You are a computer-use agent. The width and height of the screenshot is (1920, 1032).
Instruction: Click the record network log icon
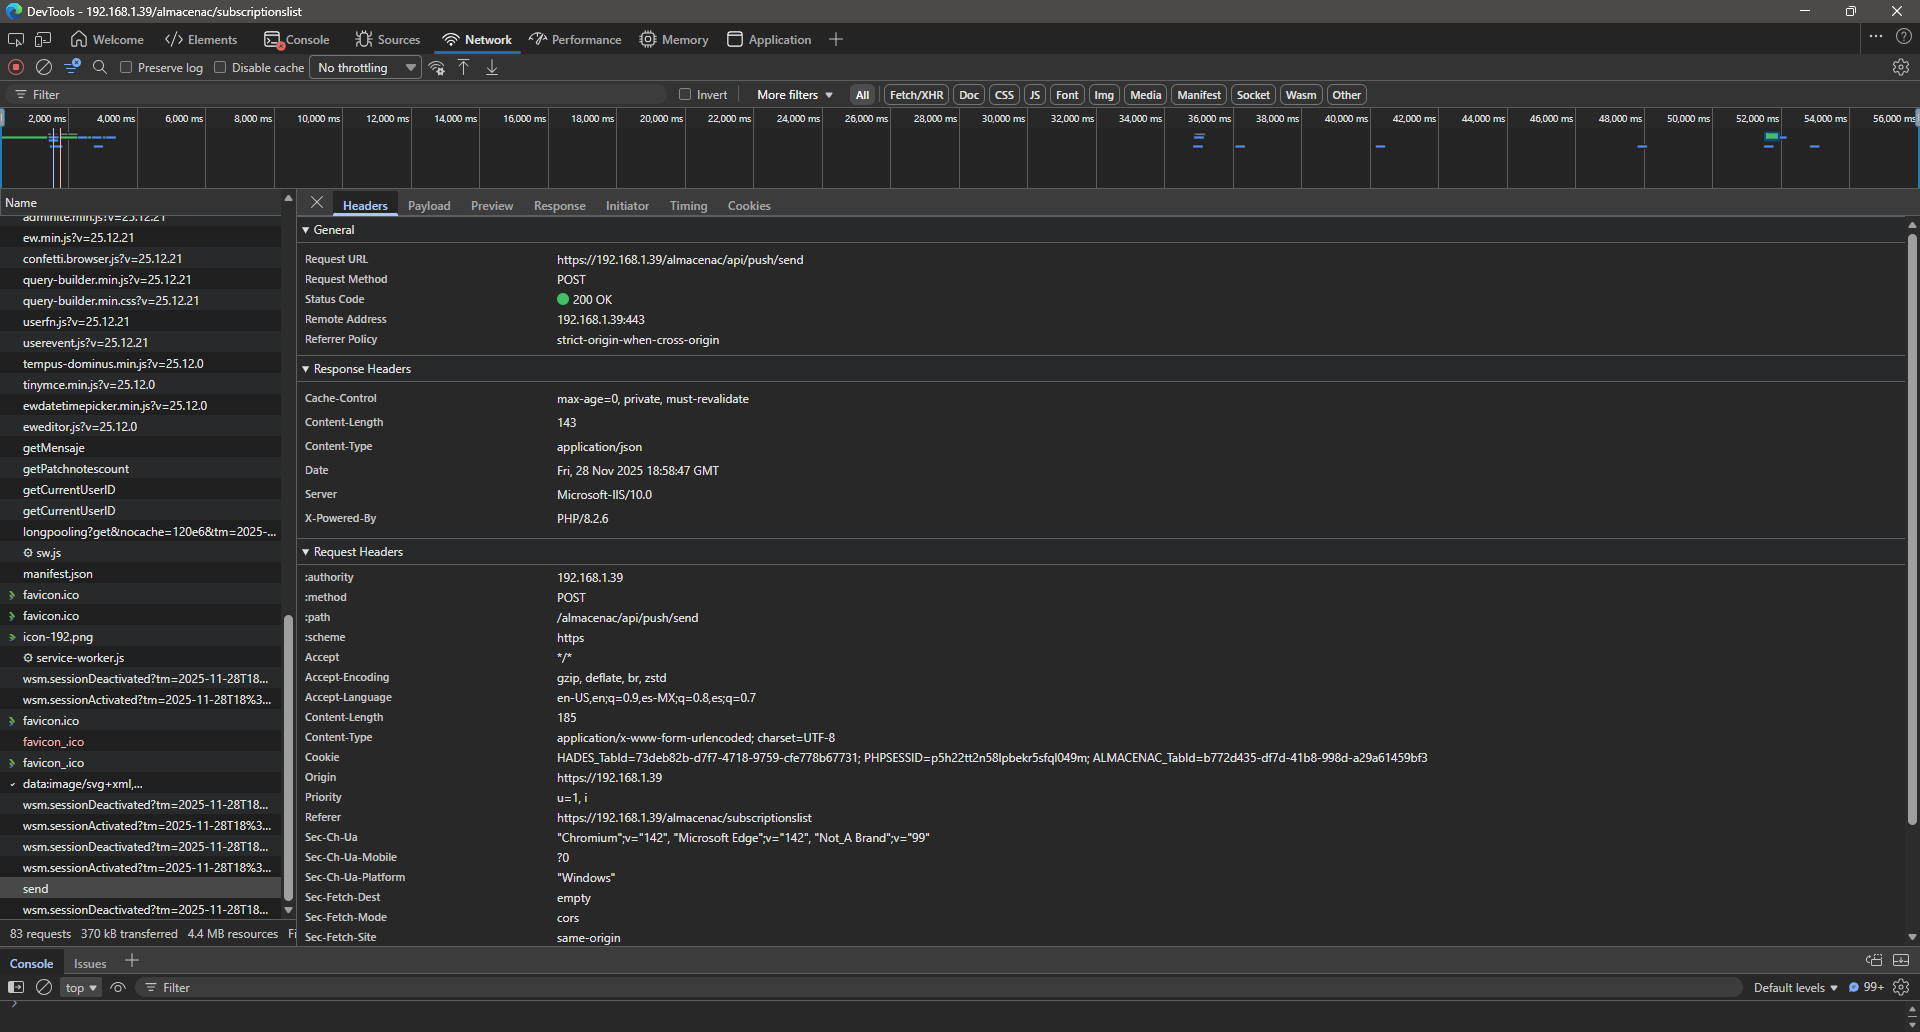point(16,67)
